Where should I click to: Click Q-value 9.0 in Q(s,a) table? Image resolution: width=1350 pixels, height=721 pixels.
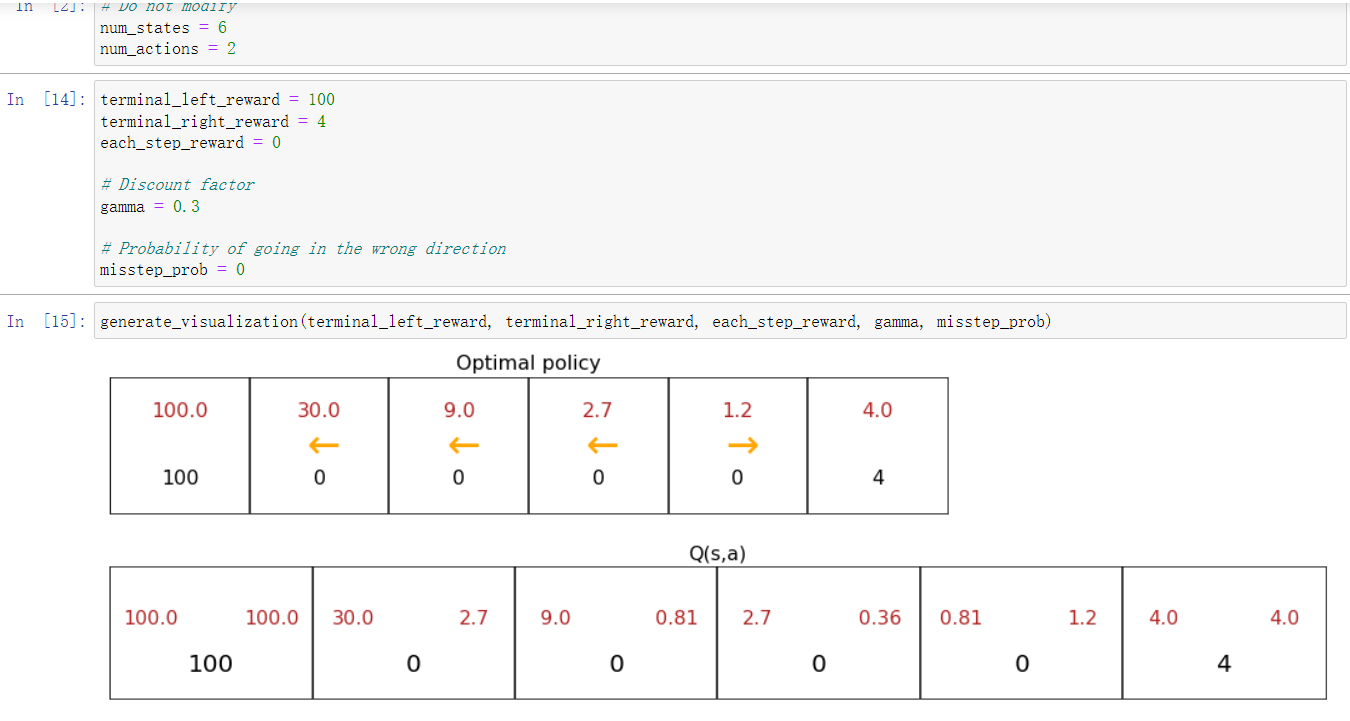tap(555, 617)
